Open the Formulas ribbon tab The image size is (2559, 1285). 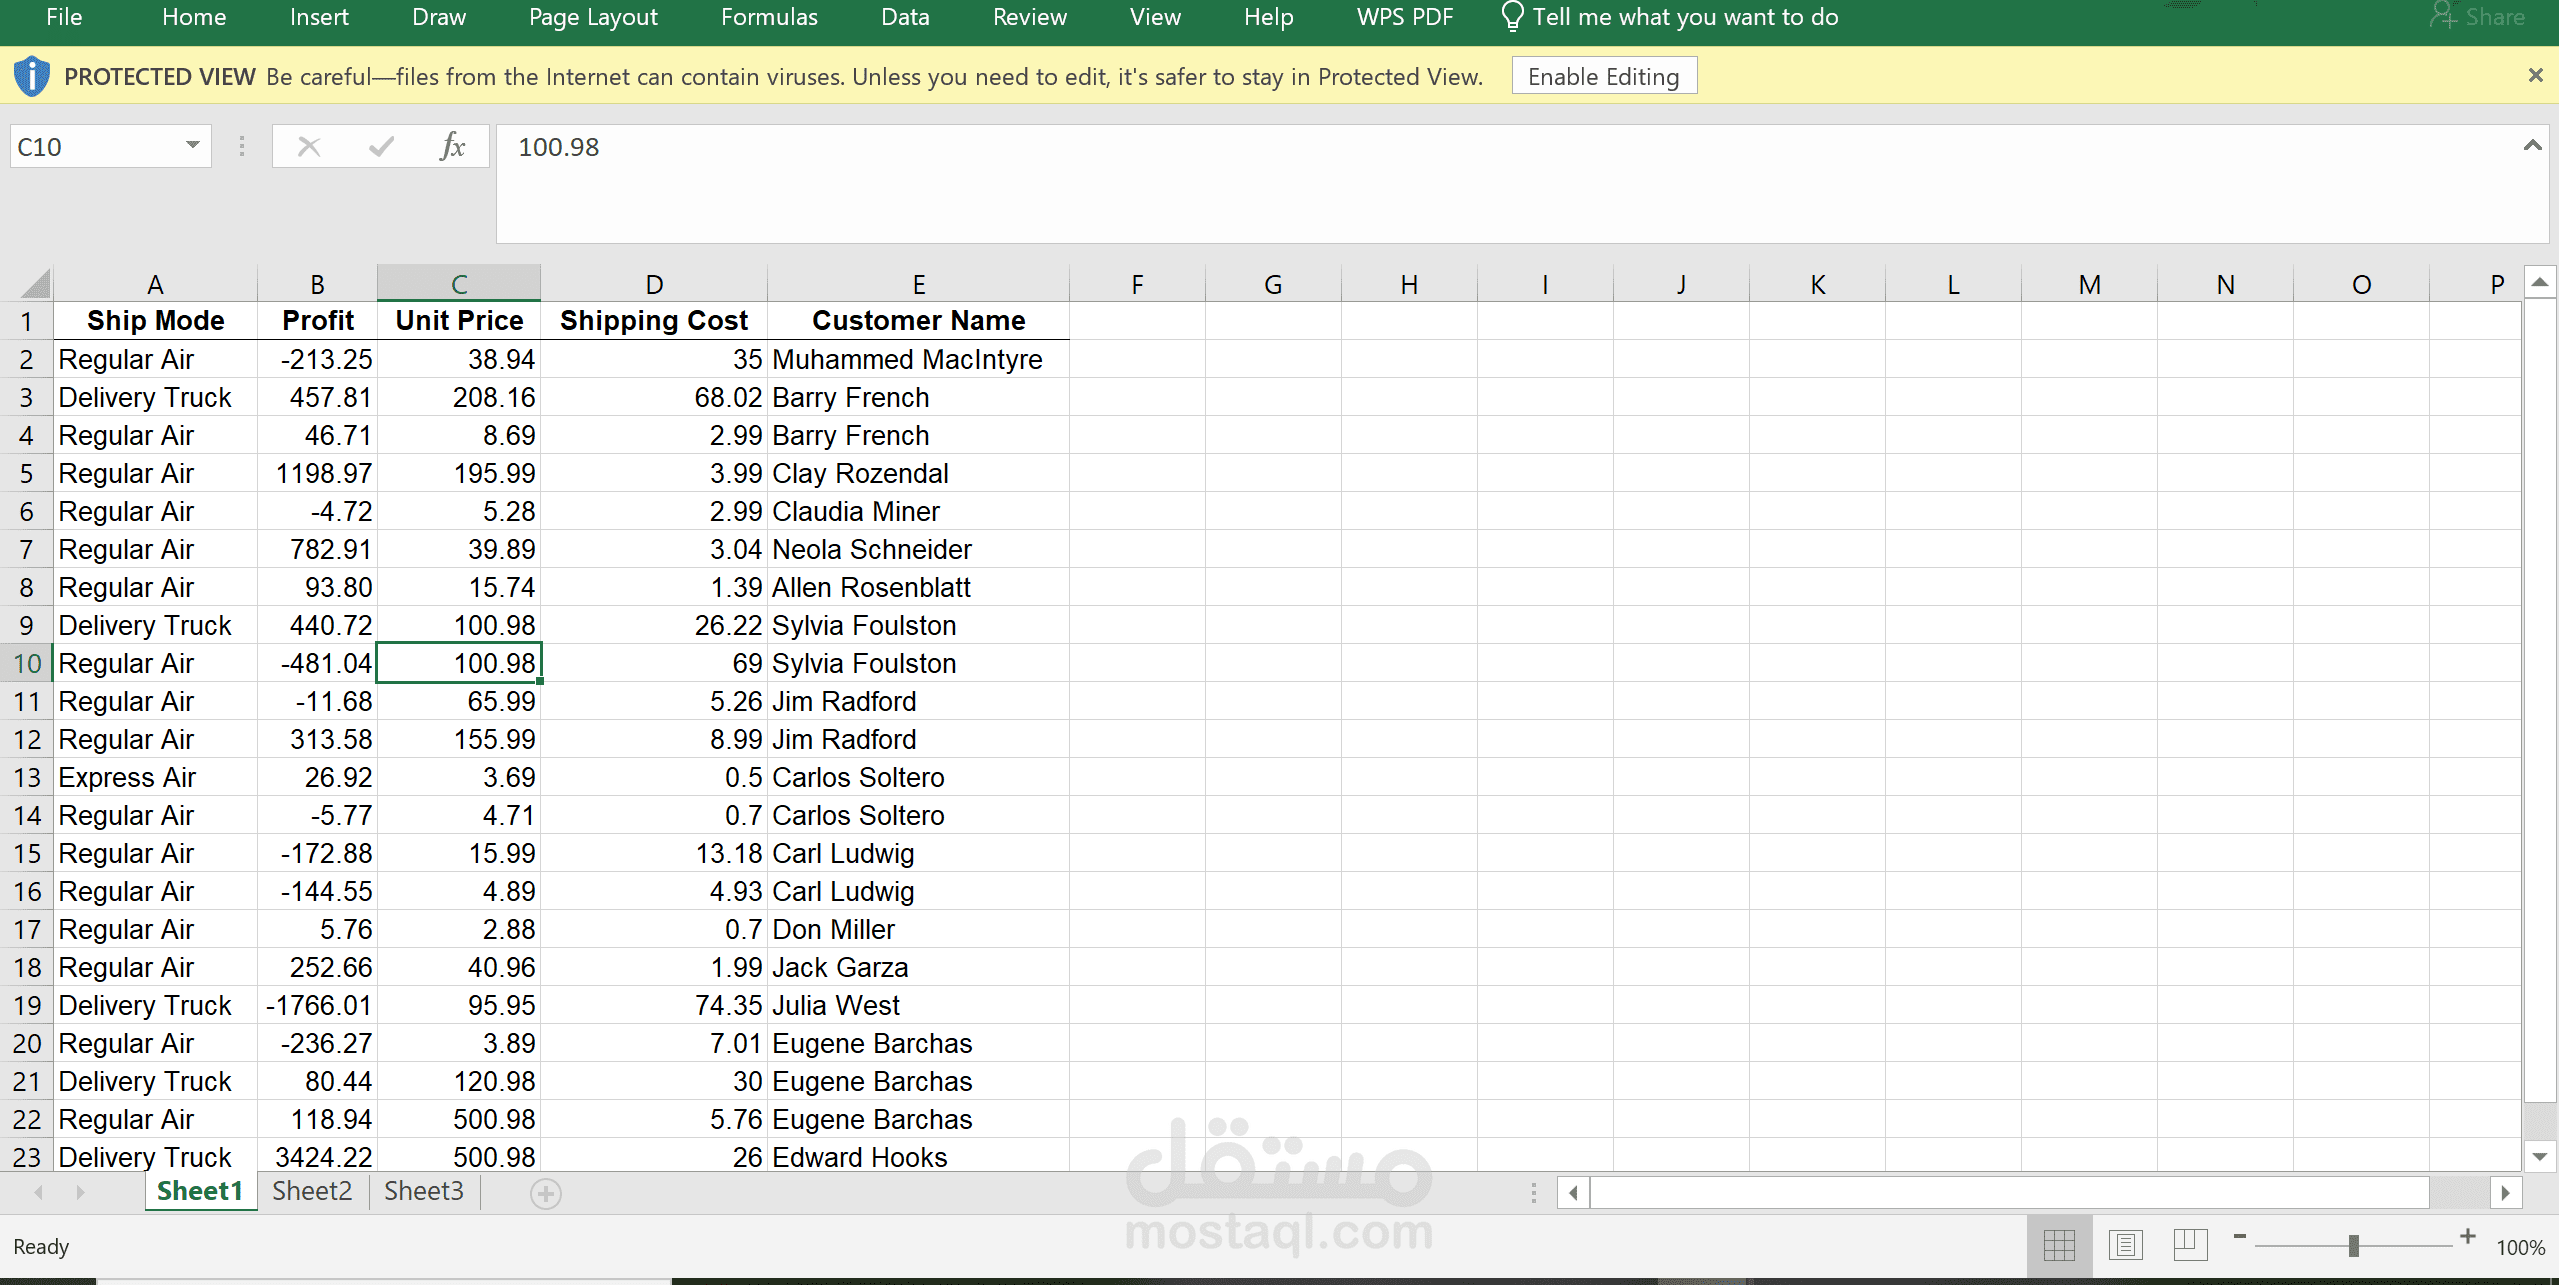(x=769, y=17)
